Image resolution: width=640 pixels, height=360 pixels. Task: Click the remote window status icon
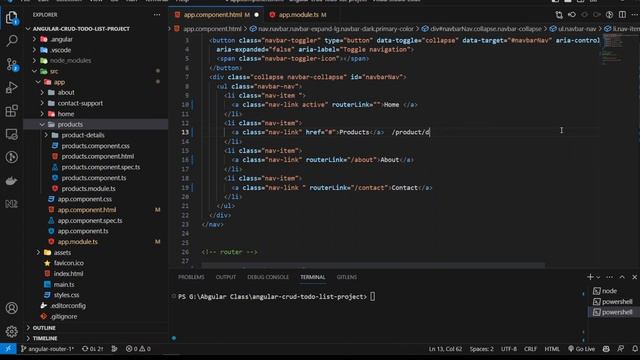8,349
